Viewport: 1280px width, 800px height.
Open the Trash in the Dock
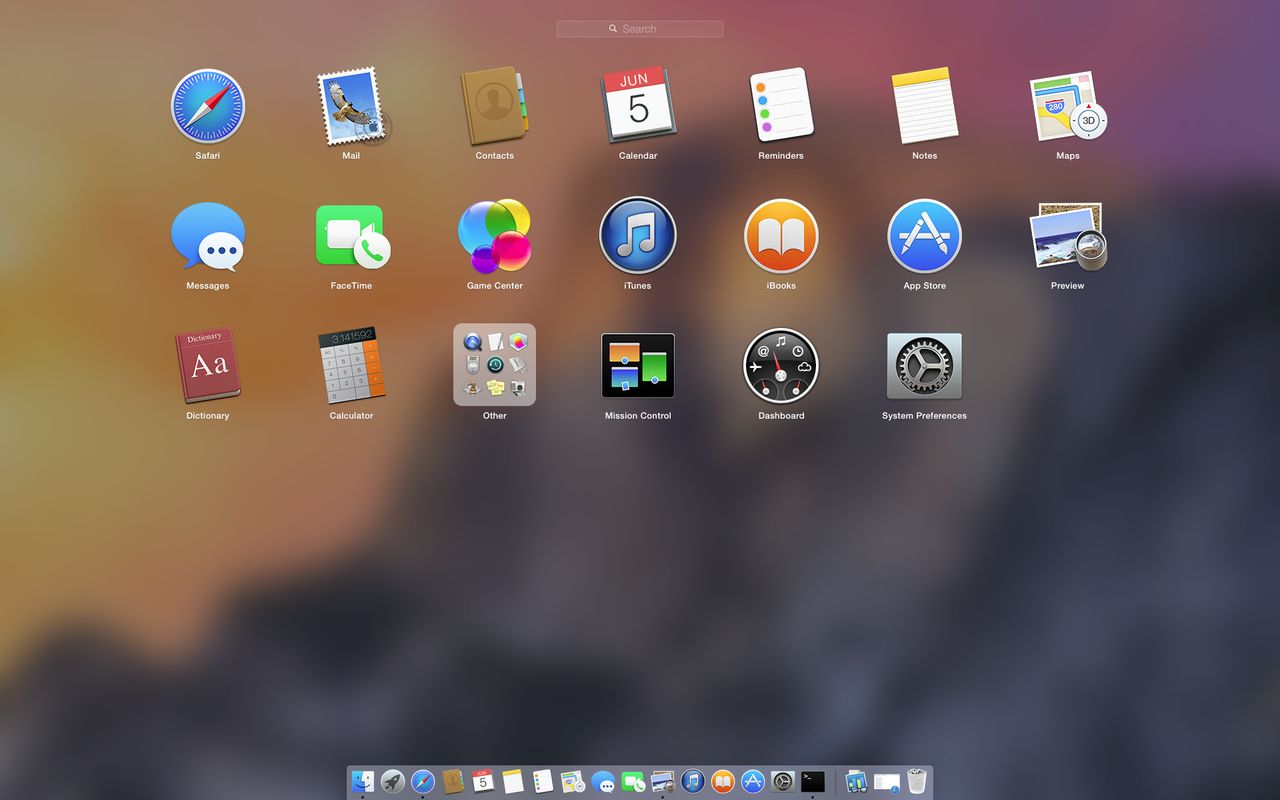pos(917,781)
